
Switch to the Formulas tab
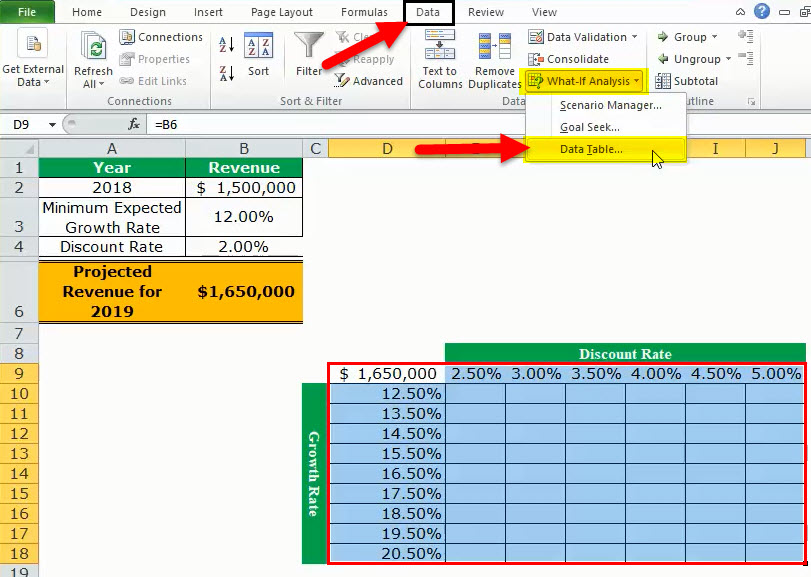[365, 12]
